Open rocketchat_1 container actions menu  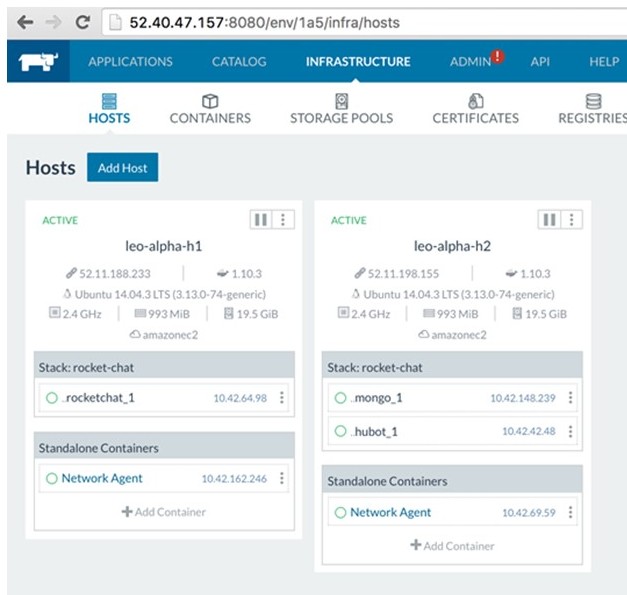[281, 398]
